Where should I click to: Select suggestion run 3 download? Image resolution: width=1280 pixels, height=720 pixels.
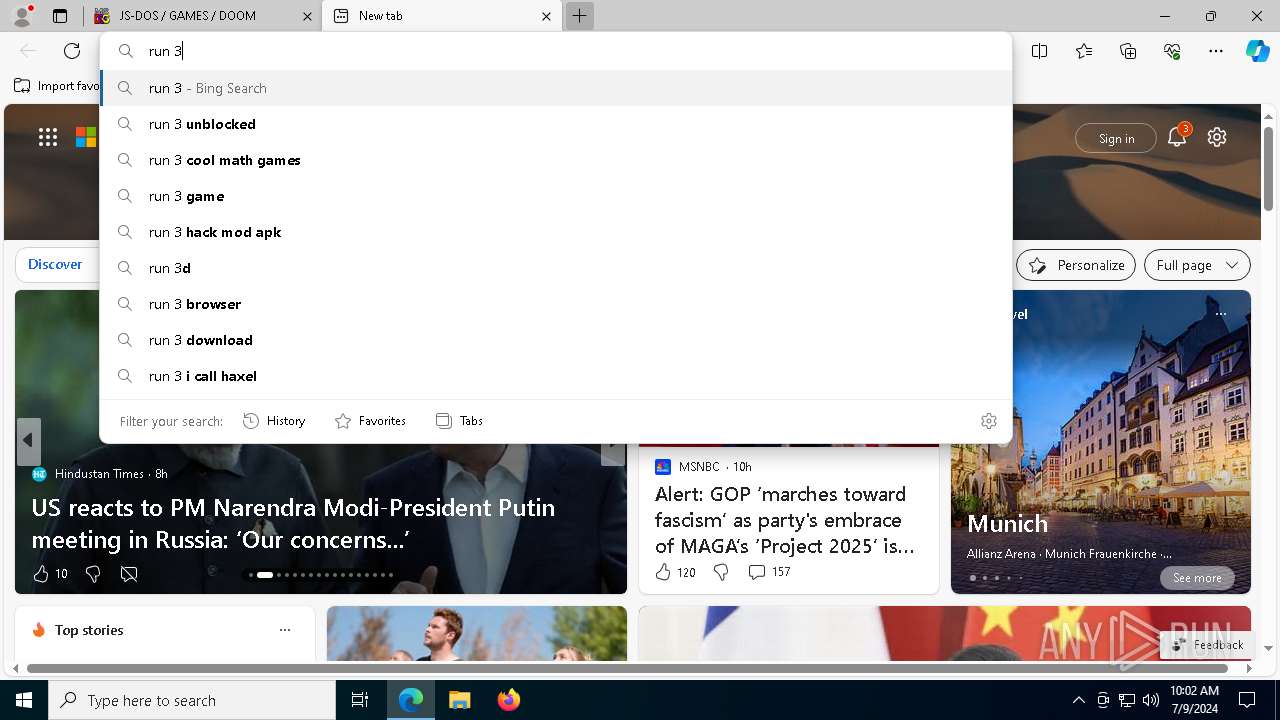556,340
